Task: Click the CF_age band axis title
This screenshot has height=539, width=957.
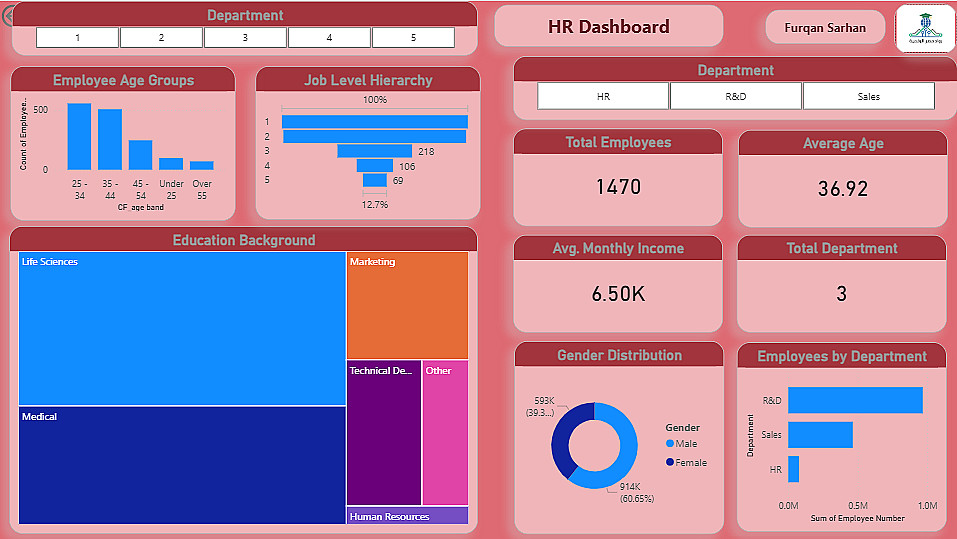Action: (140, 208)
